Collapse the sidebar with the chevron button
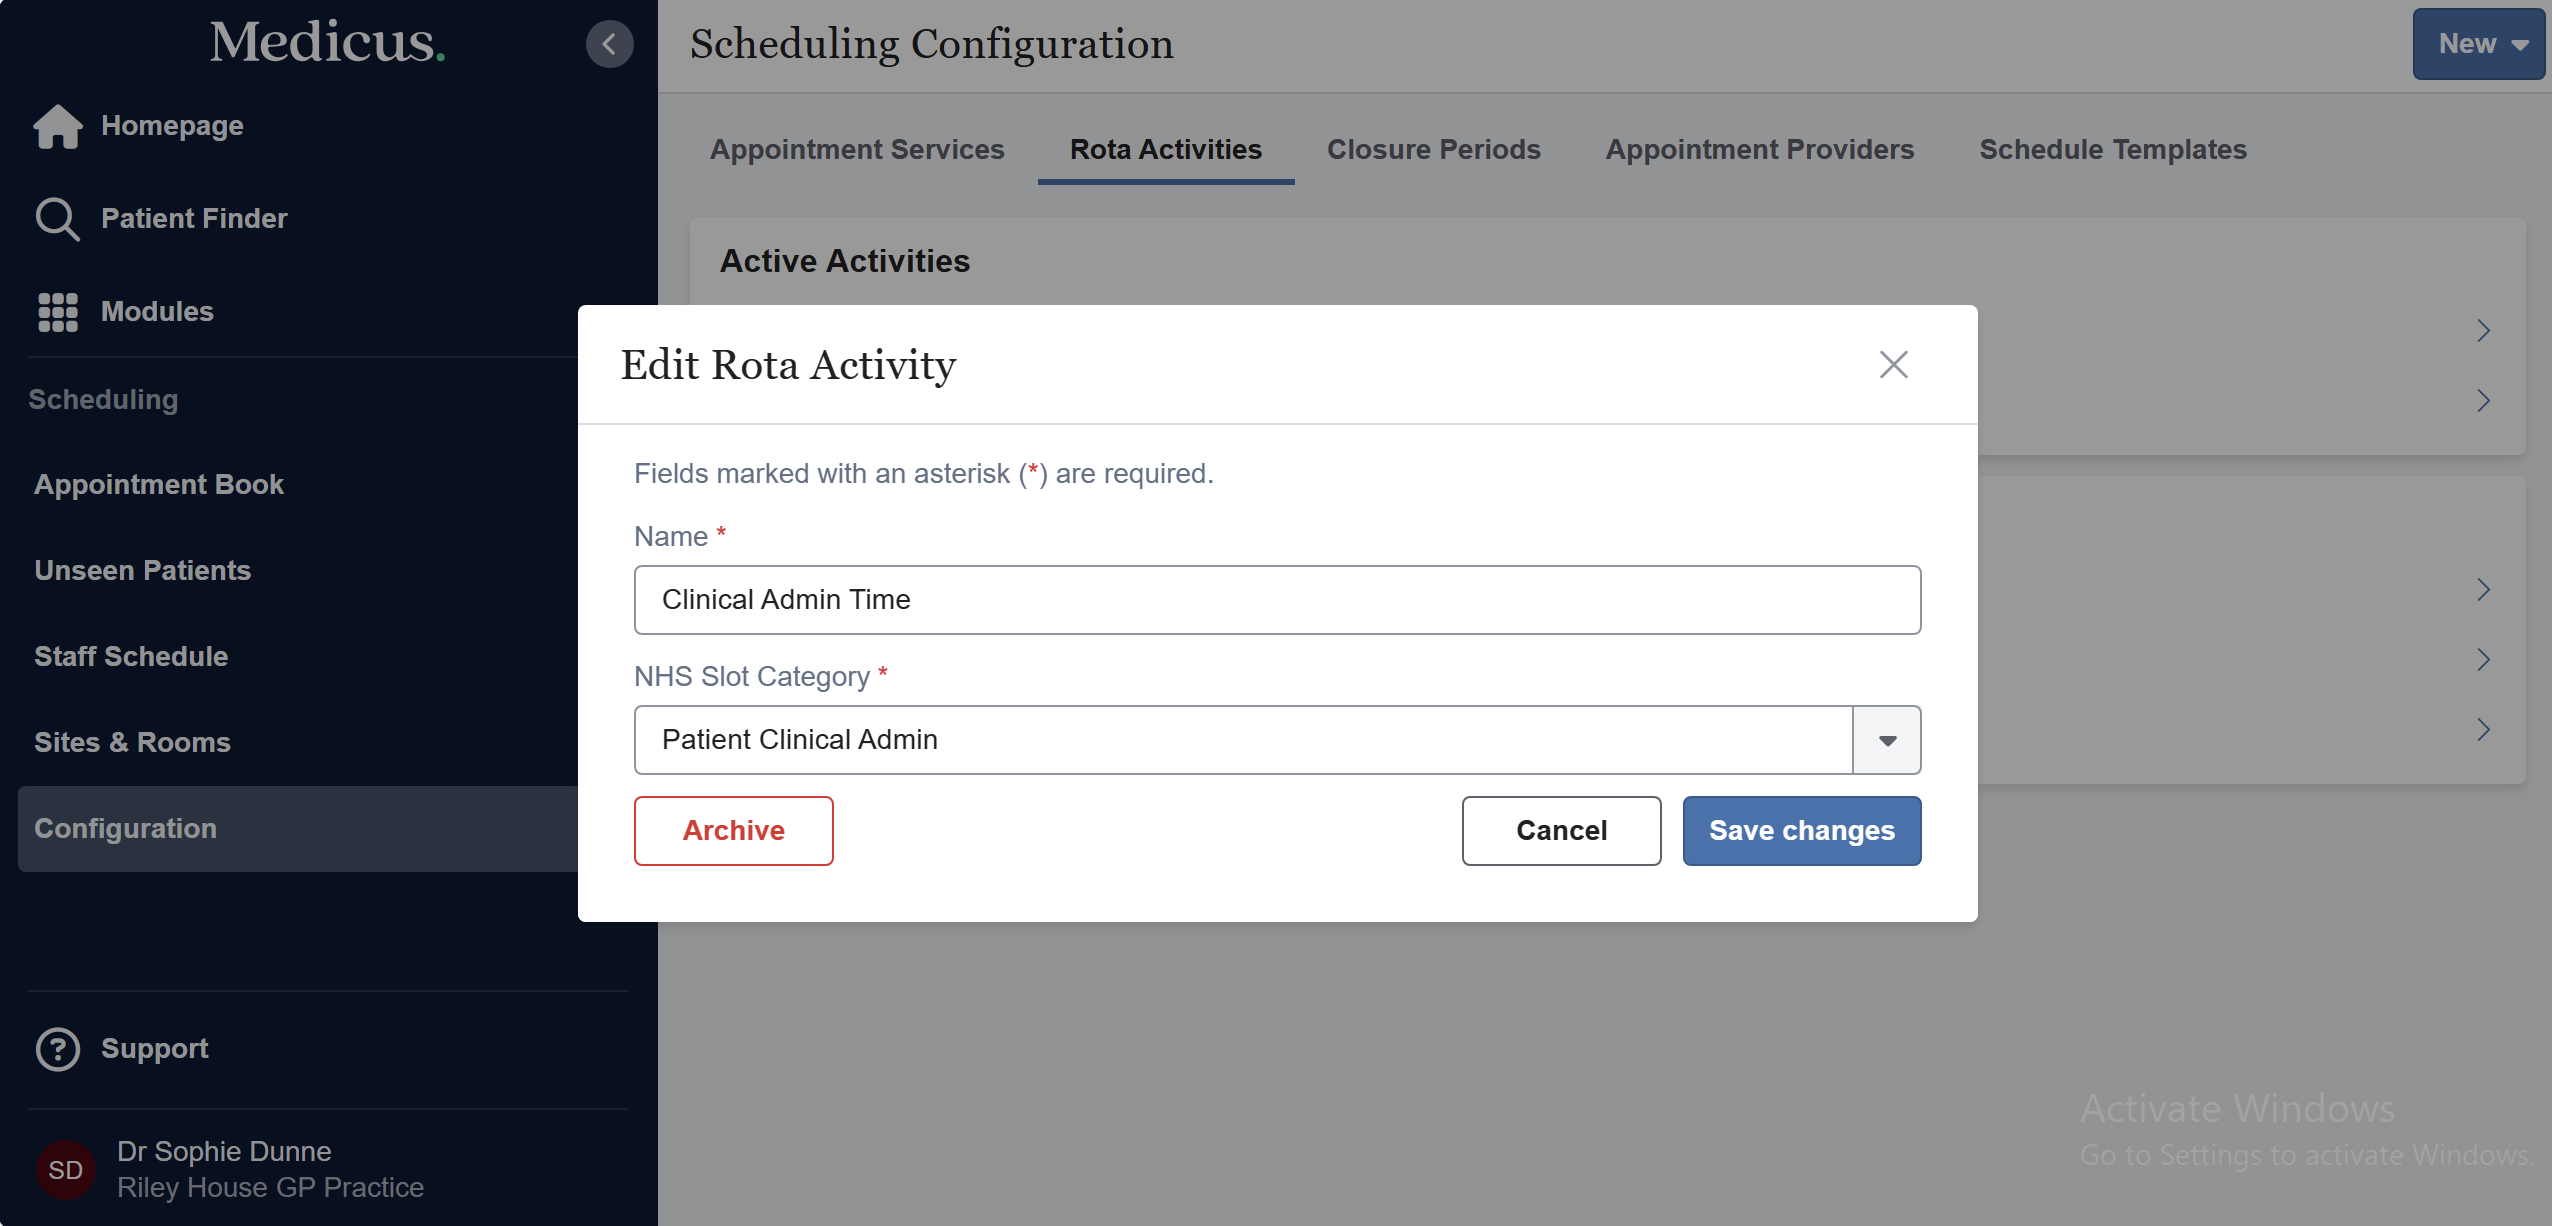2552x1226 pixels. pos(609,43)
